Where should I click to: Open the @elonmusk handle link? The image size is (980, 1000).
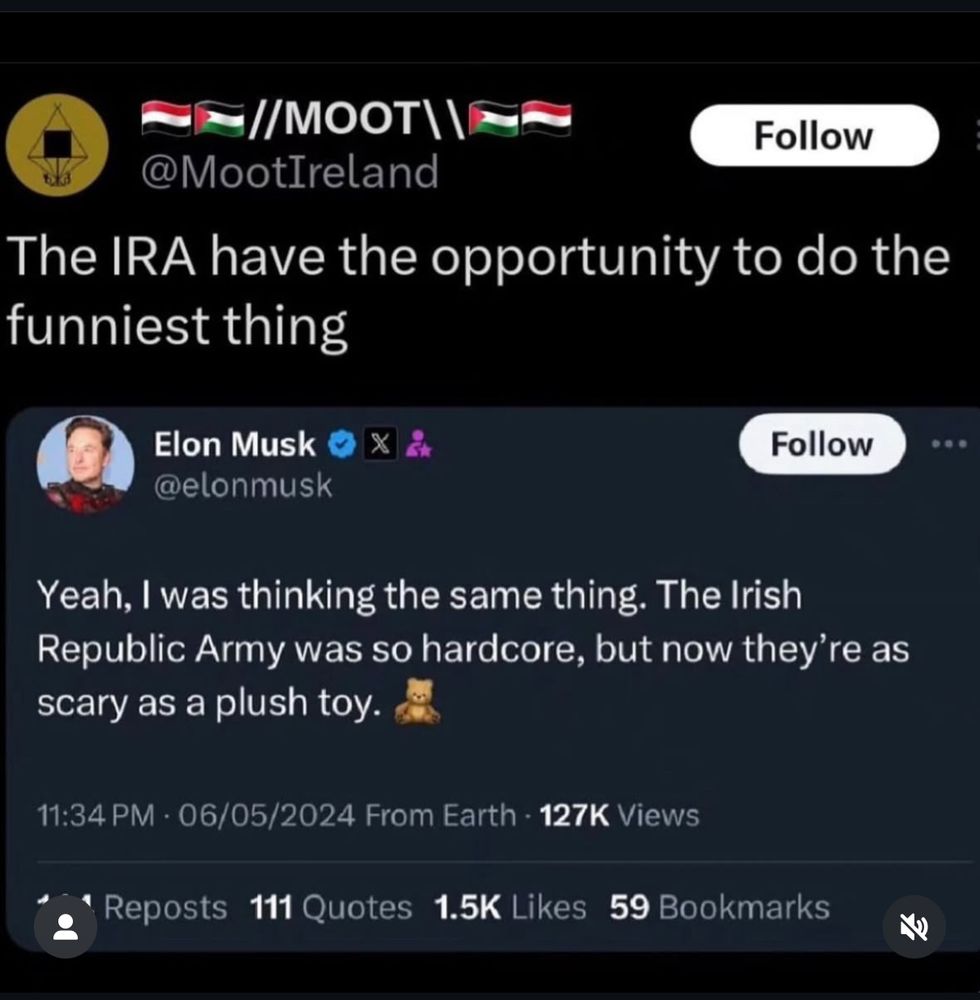(x=242, y=485)
